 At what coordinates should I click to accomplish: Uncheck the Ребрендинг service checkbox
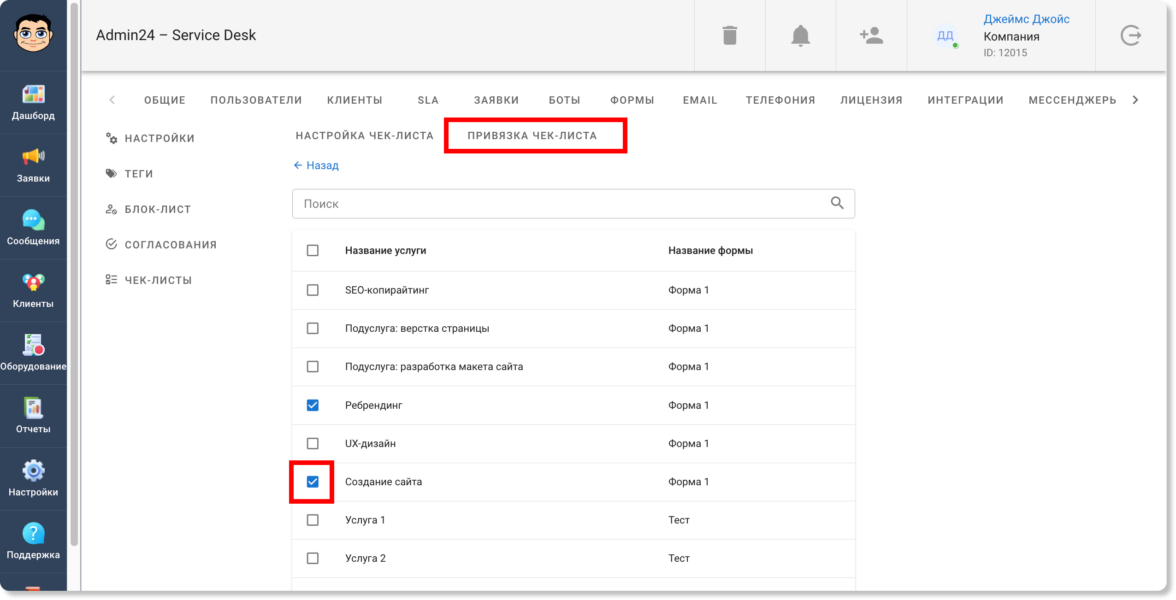point(313,405)
